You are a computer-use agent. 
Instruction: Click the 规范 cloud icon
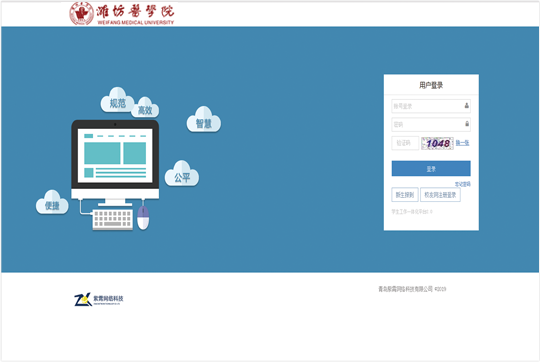pos(117,101)
